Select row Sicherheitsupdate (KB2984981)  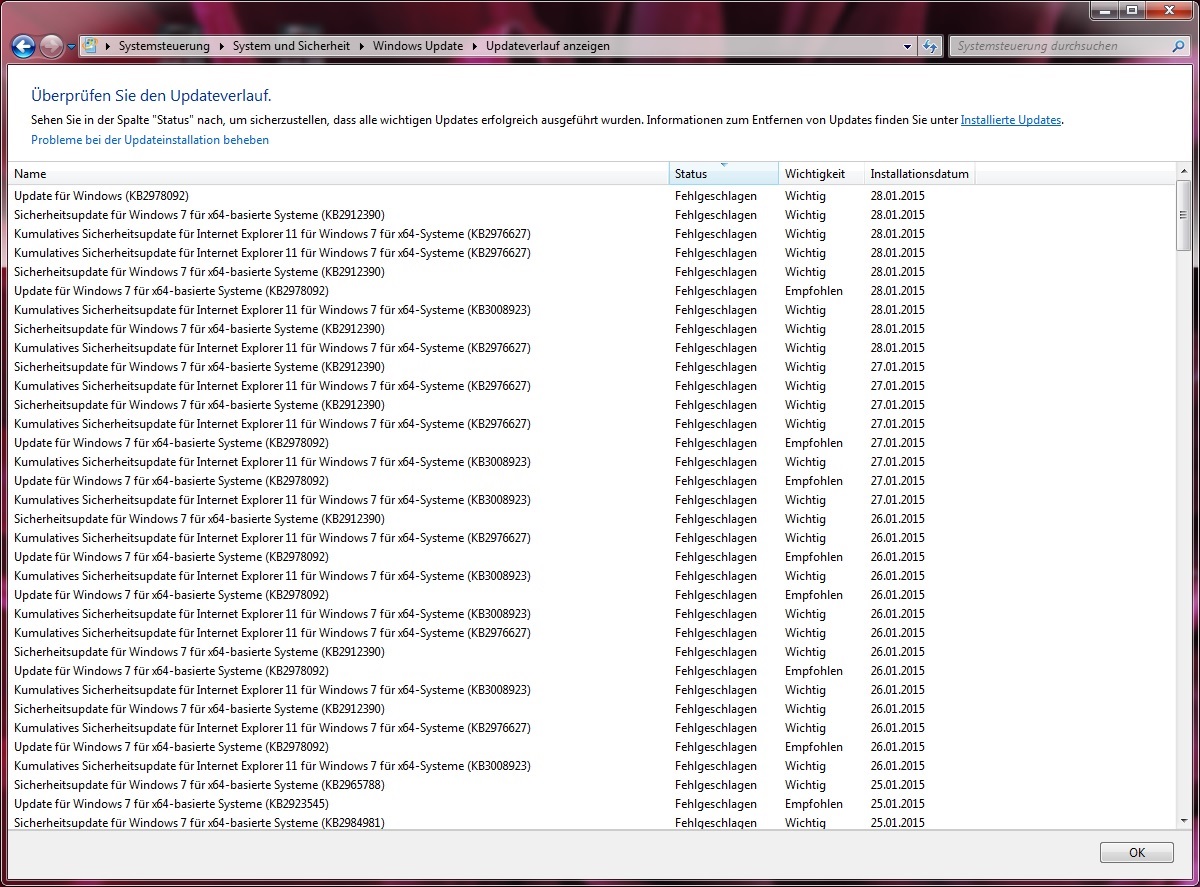[591, 822]
